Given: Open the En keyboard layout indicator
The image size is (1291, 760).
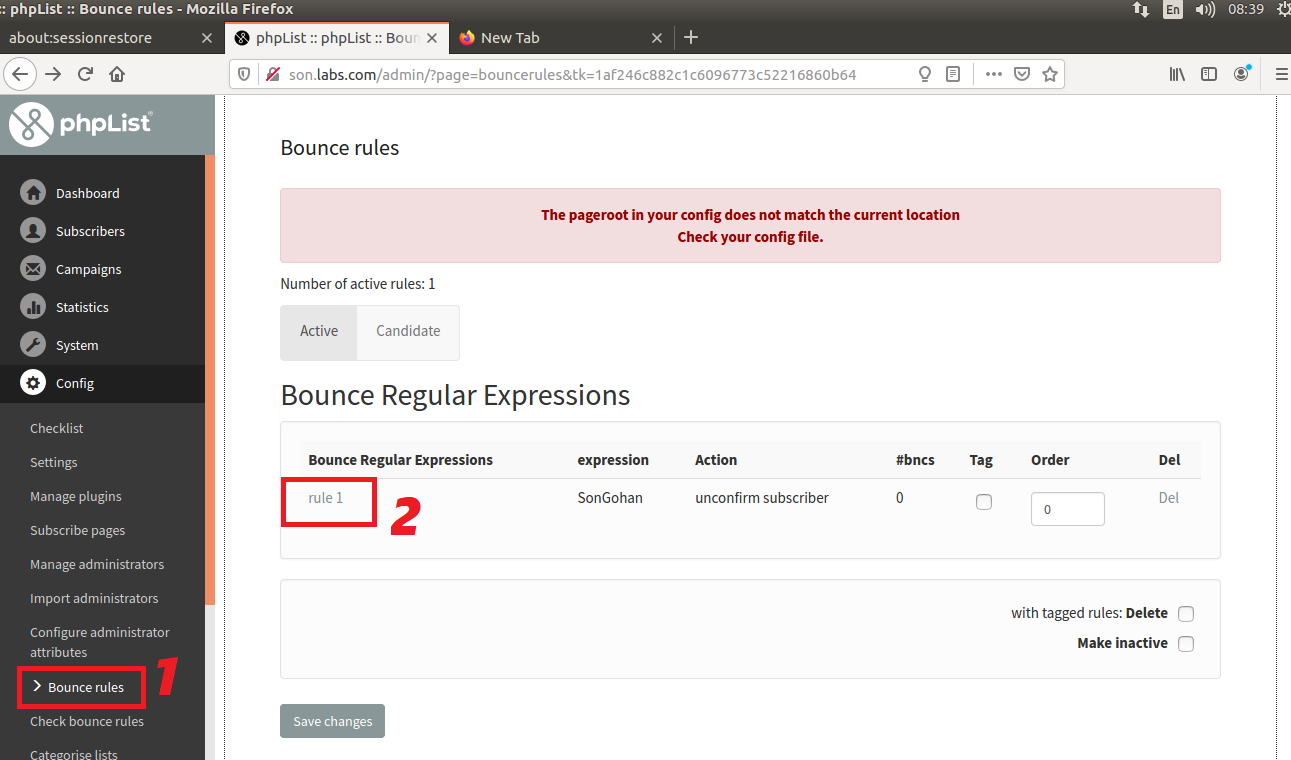Looking at the screenshot, I should 1172,10.
